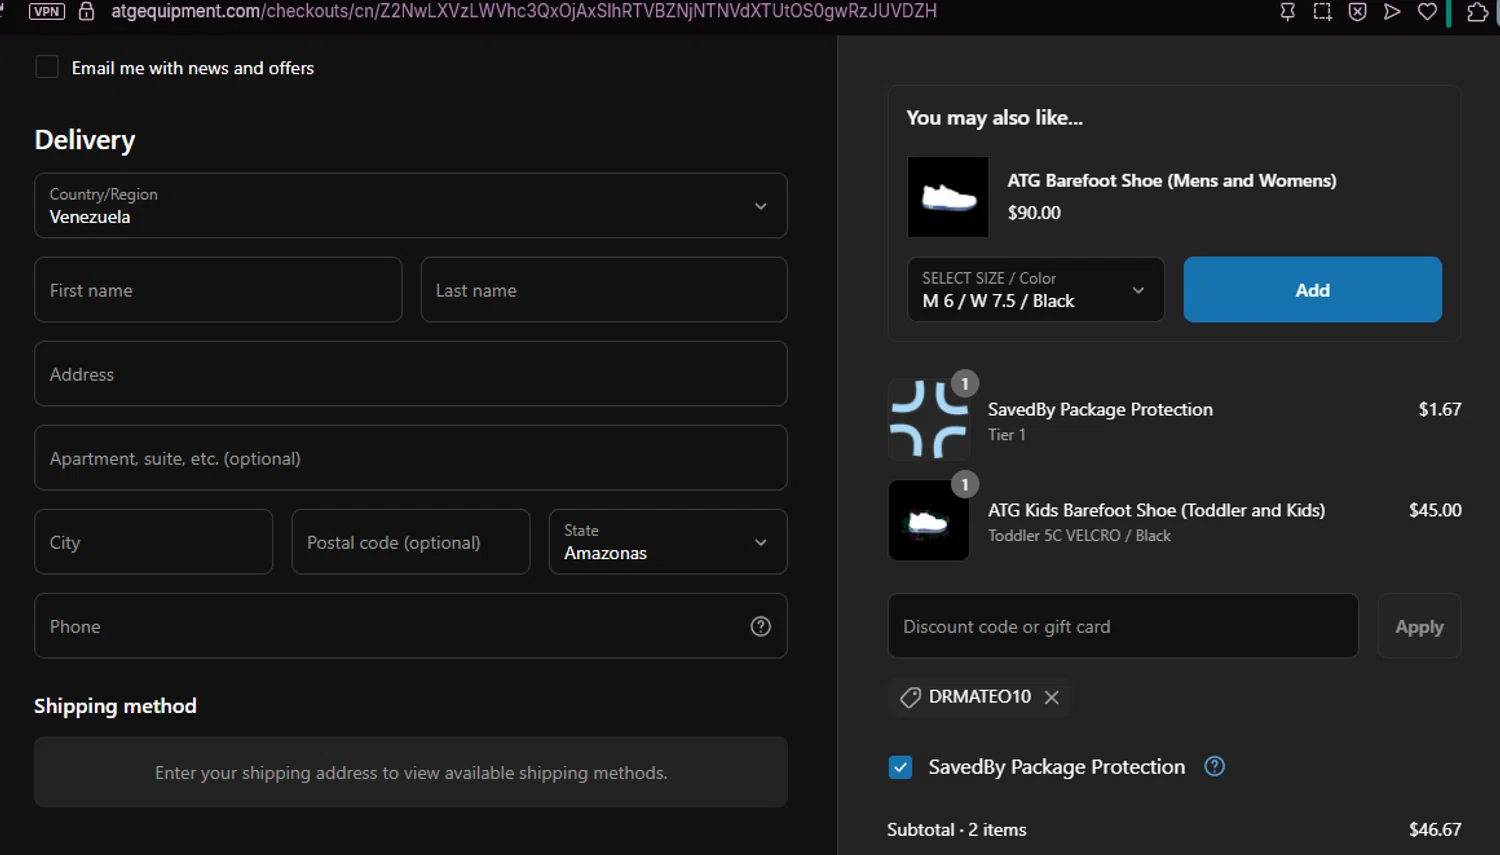Focus the First name field
Viewport: 1500px width, 855px height.
[x=218, y=290]
